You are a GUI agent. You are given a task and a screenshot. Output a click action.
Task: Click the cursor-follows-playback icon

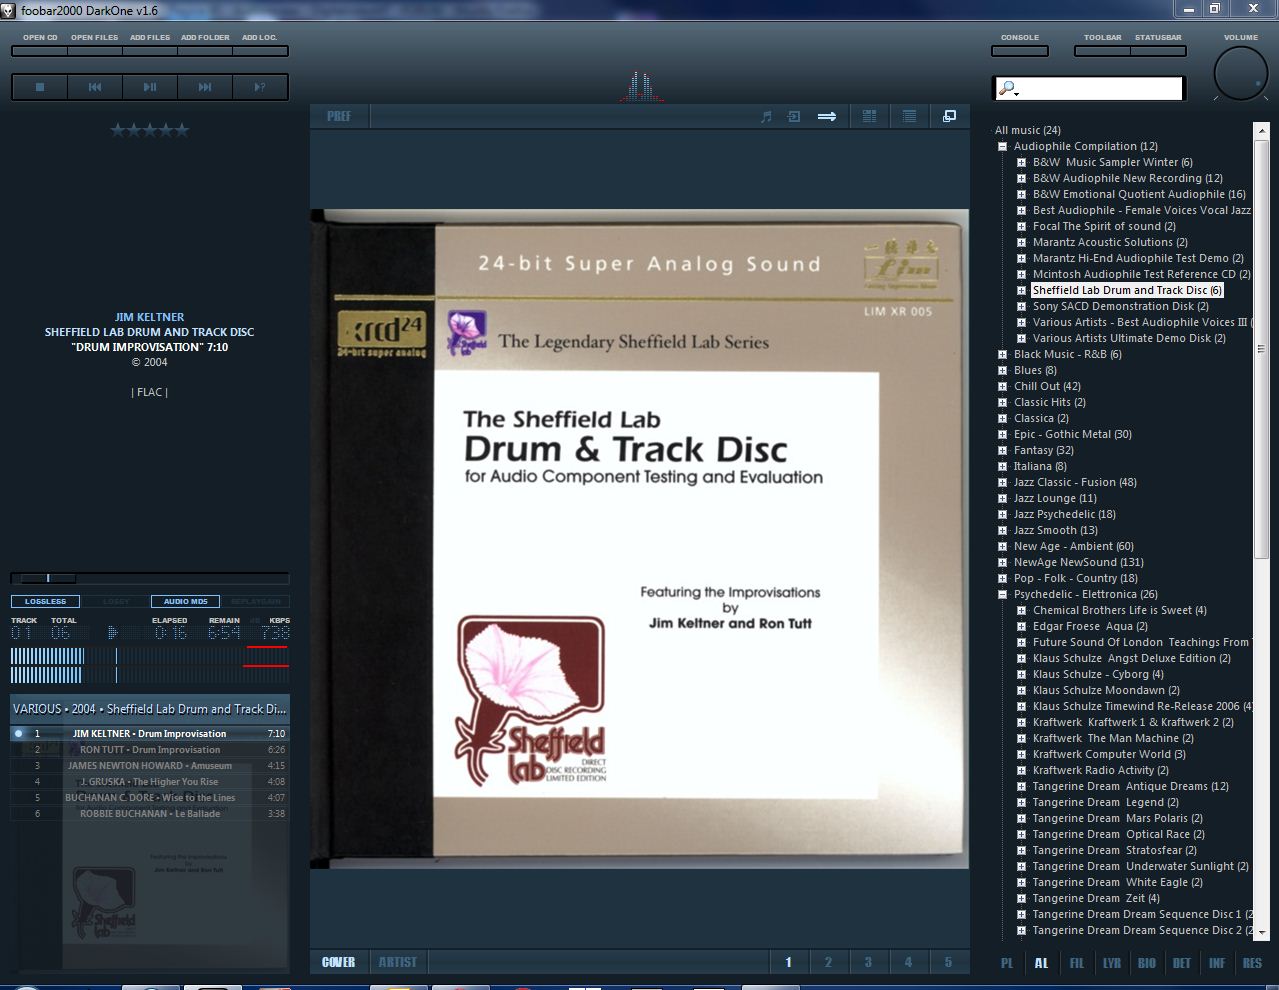coord(794,117)
